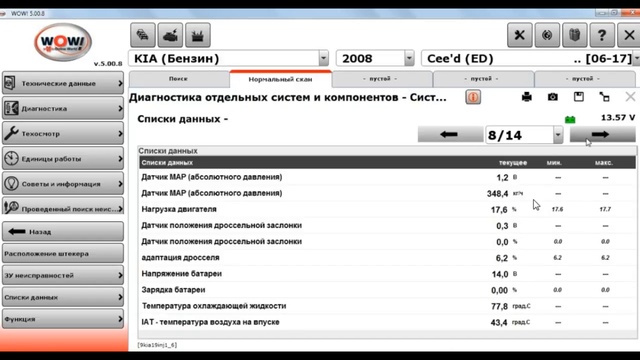Click the green battery voltage icon
Screen dimensions: 640x360
click(x=570, y=120)
